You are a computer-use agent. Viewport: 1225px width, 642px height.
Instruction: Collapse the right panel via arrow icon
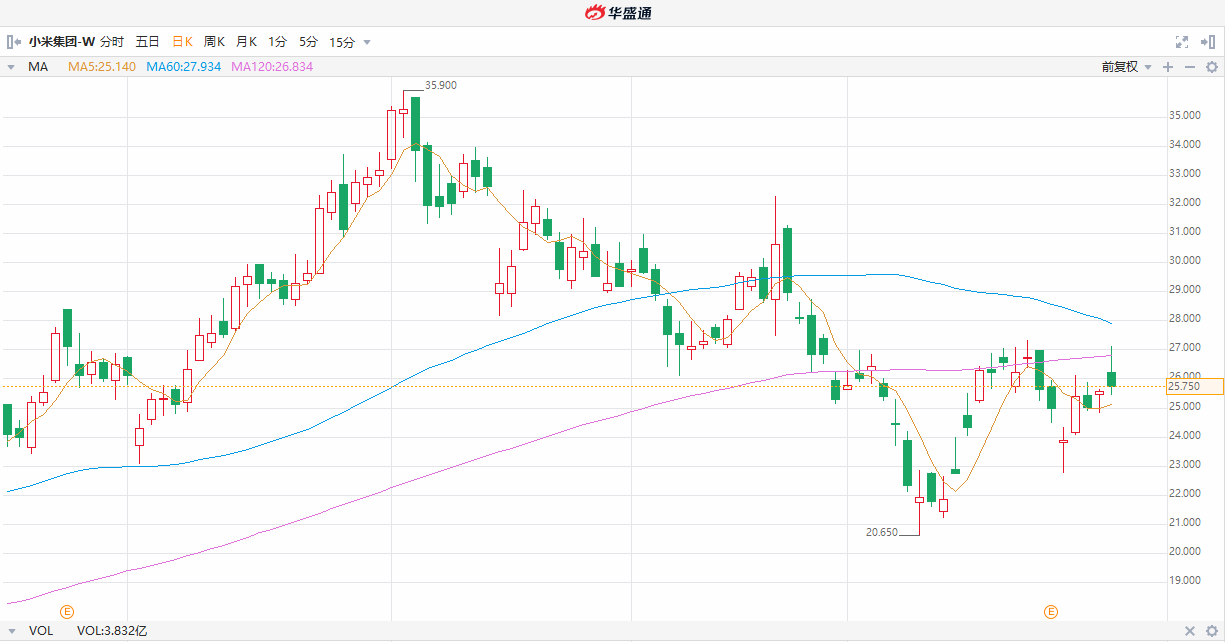click(x=1209, y=42)
